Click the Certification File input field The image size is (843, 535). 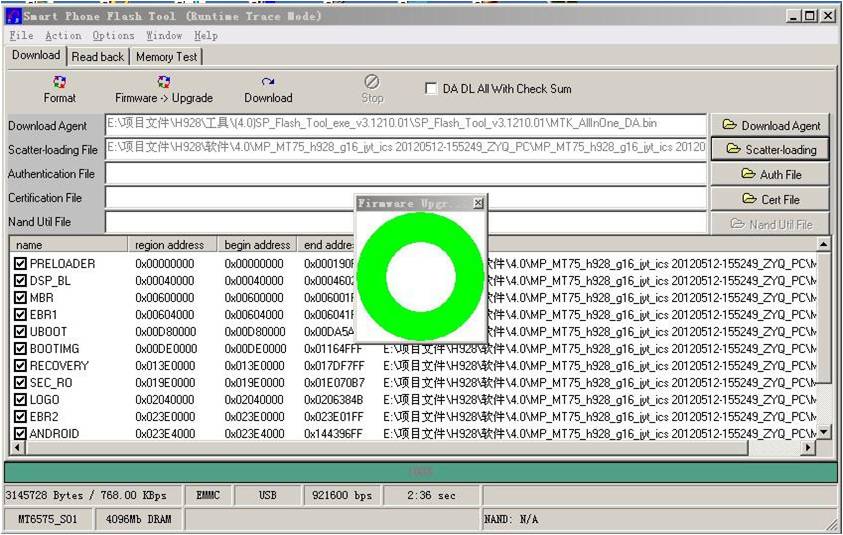point(406,198)
